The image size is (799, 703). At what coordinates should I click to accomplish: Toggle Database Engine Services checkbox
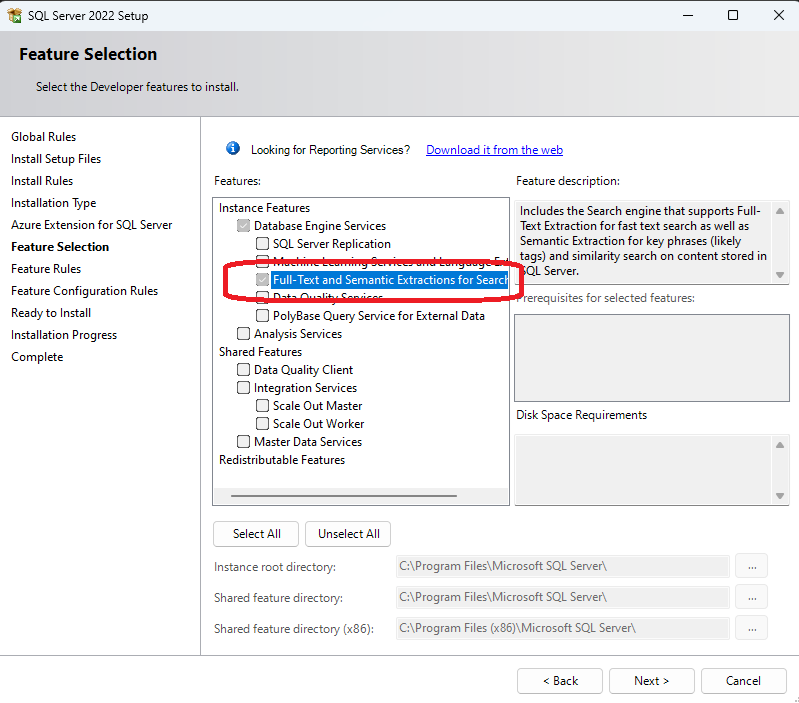(x=244, y=226)
